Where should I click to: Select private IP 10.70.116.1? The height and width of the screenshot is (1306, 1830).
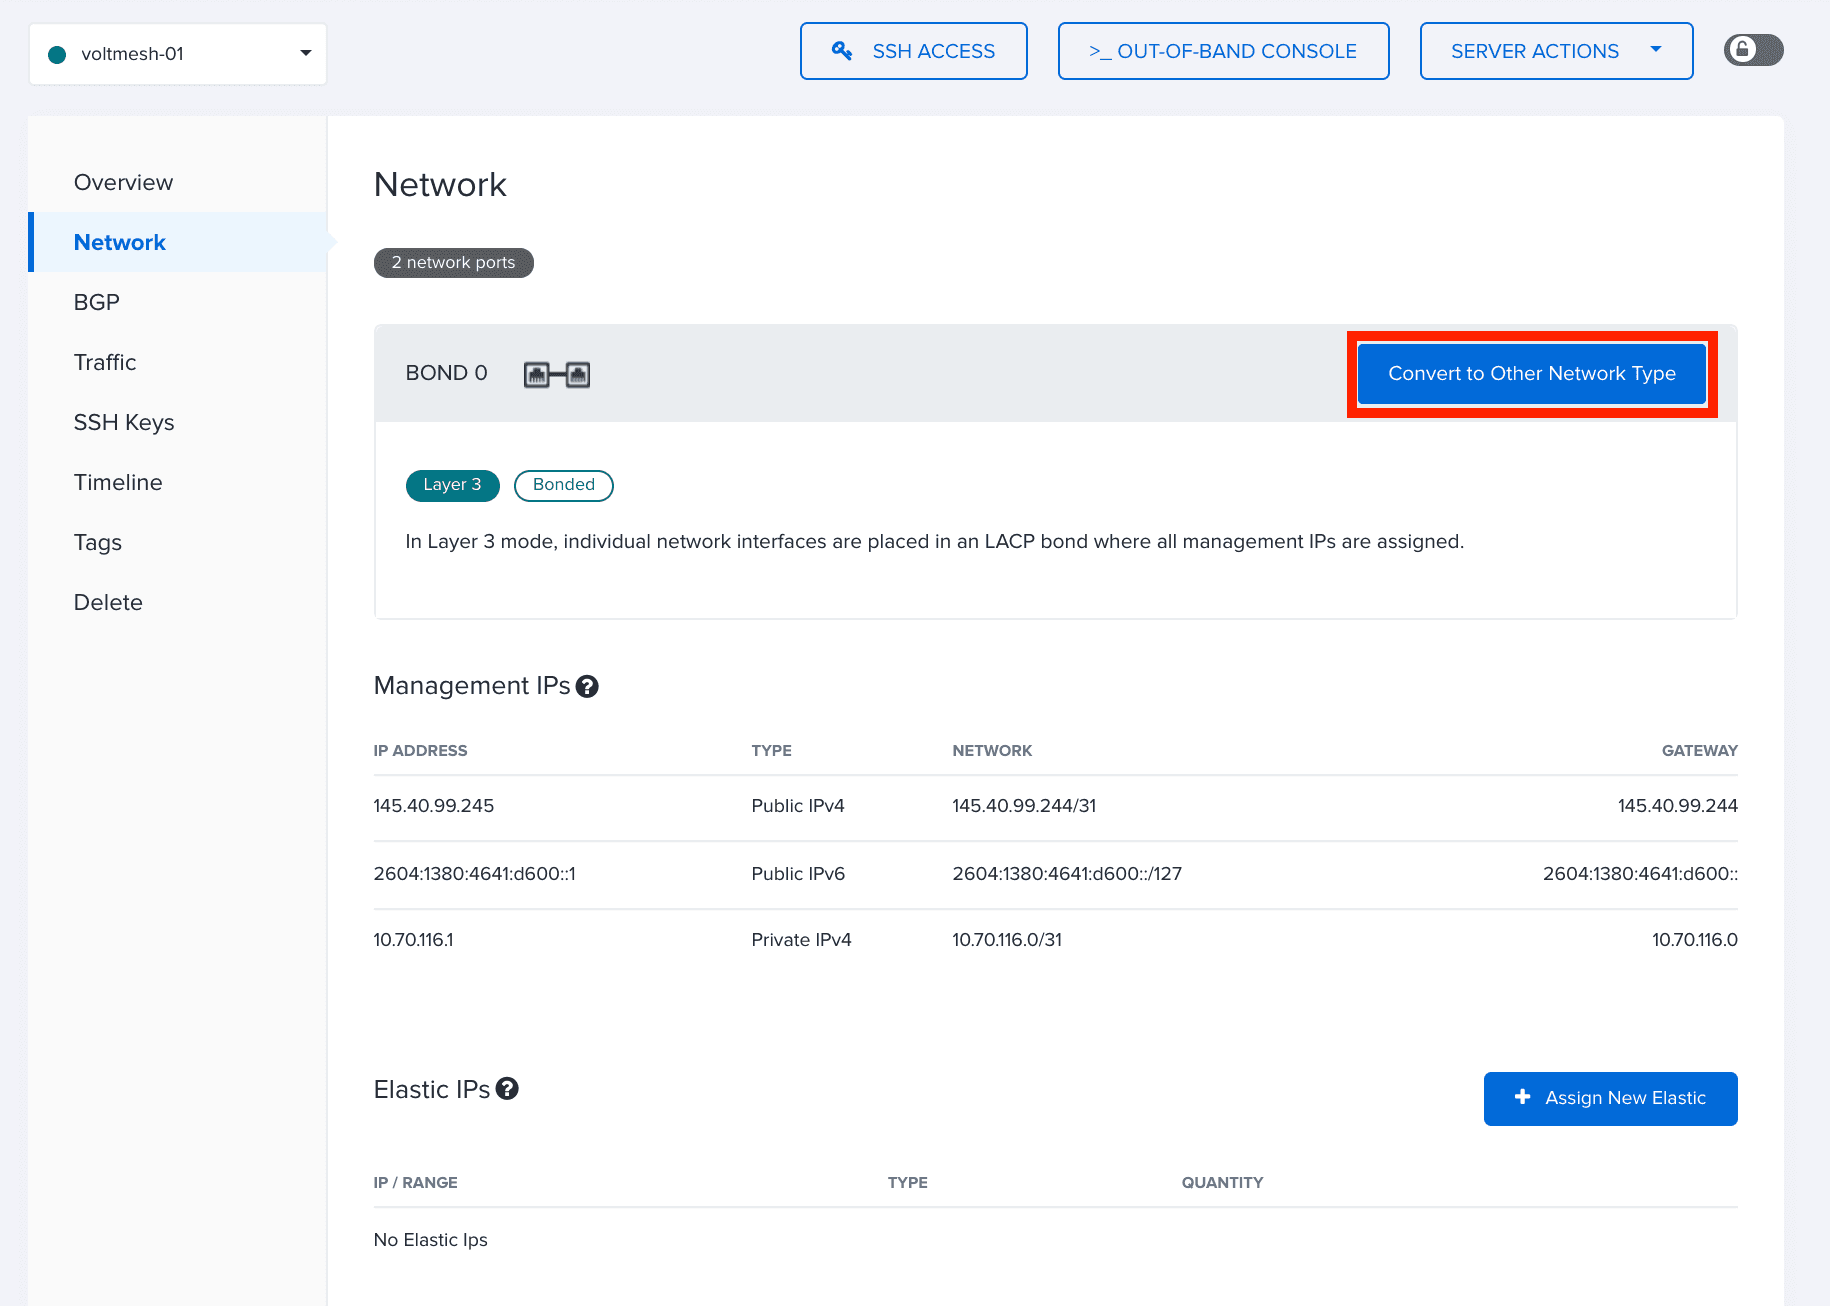click(x=414, y=940)
